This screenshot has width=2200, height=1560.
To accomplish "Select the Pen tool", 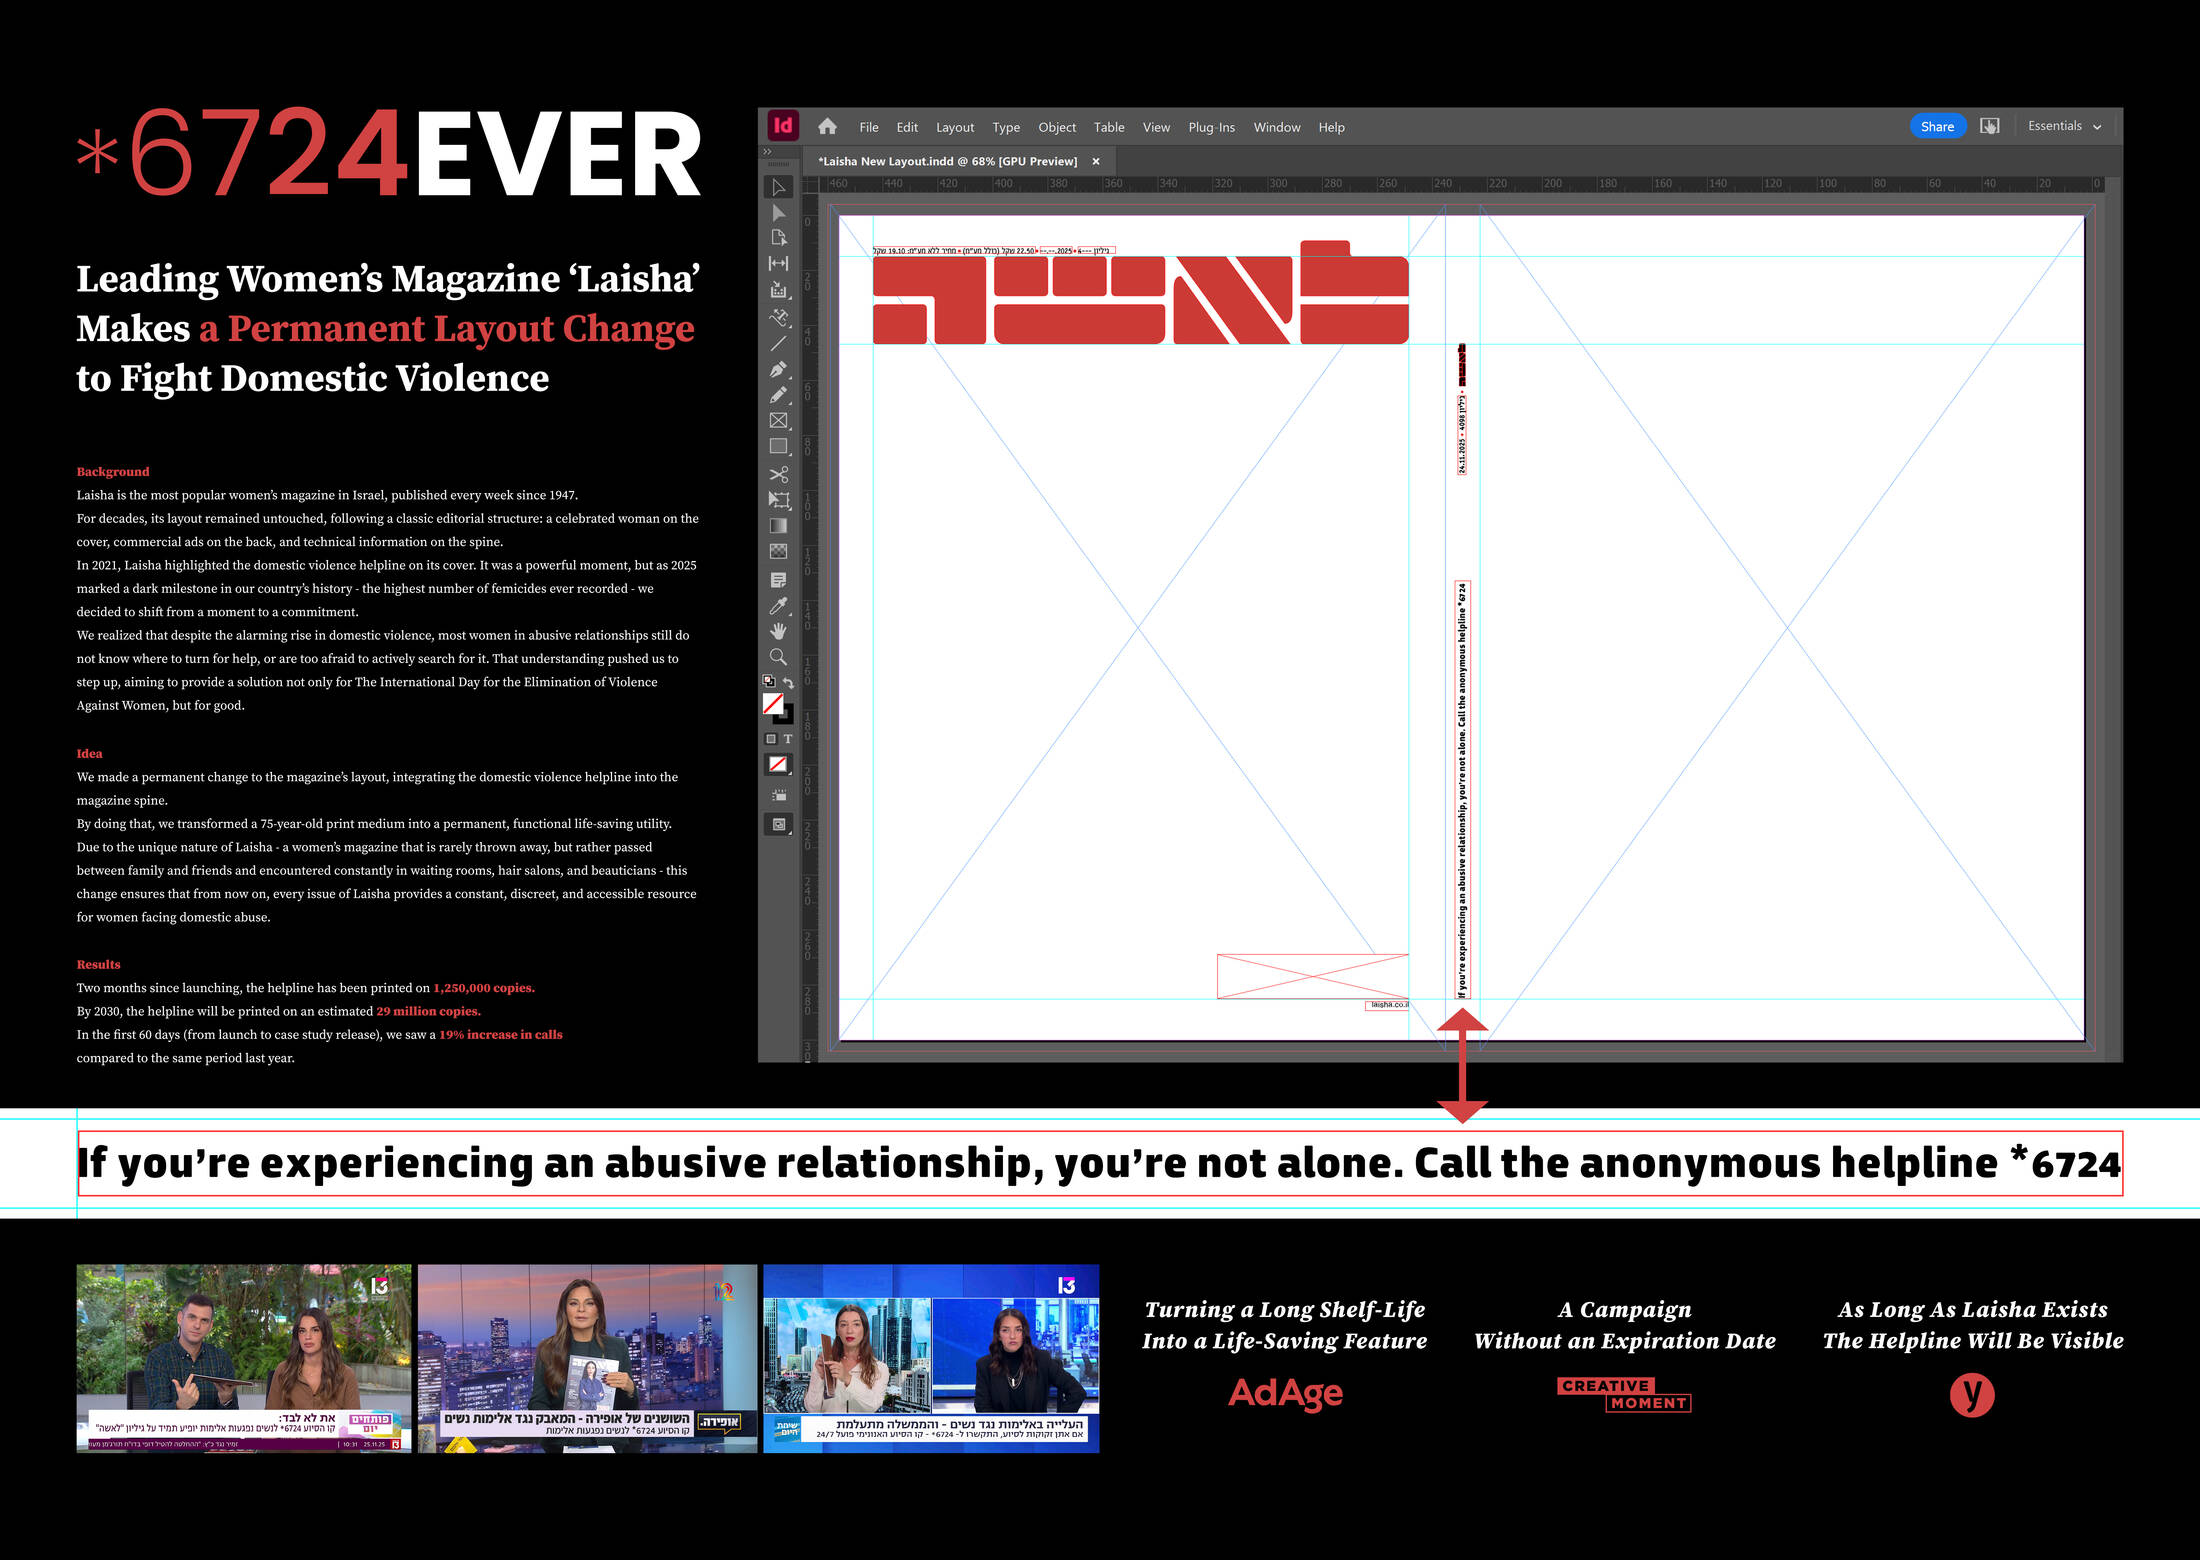I will point(778,369).
